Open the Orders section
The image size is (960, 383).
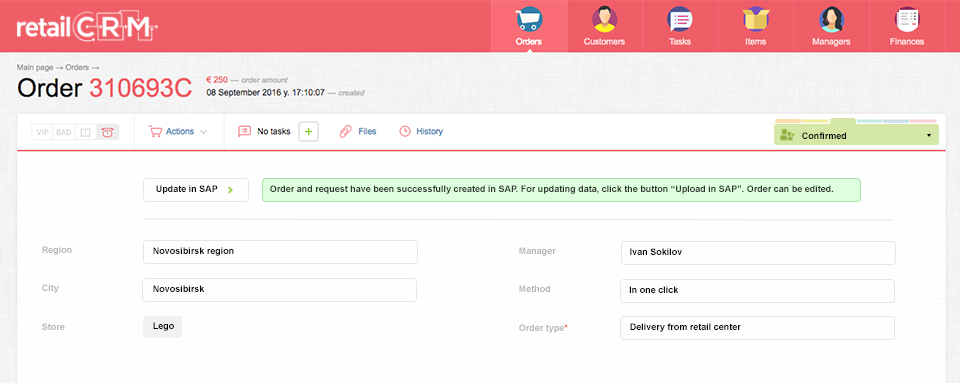click(529, 26)
